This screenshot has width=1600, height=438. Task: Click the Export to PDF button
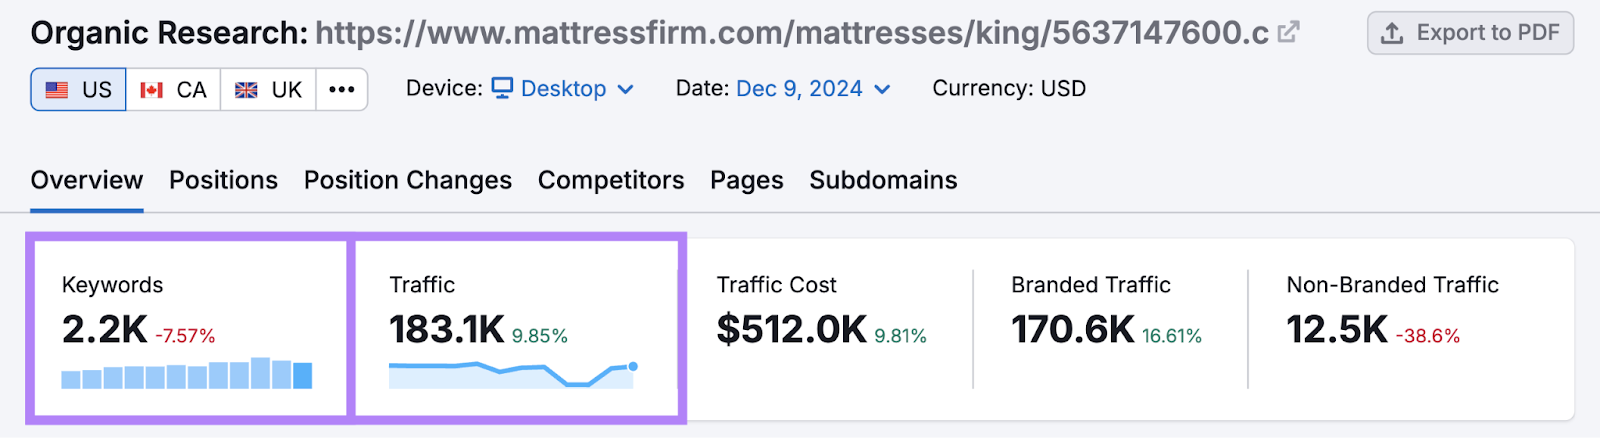(x=1470, y=33)
